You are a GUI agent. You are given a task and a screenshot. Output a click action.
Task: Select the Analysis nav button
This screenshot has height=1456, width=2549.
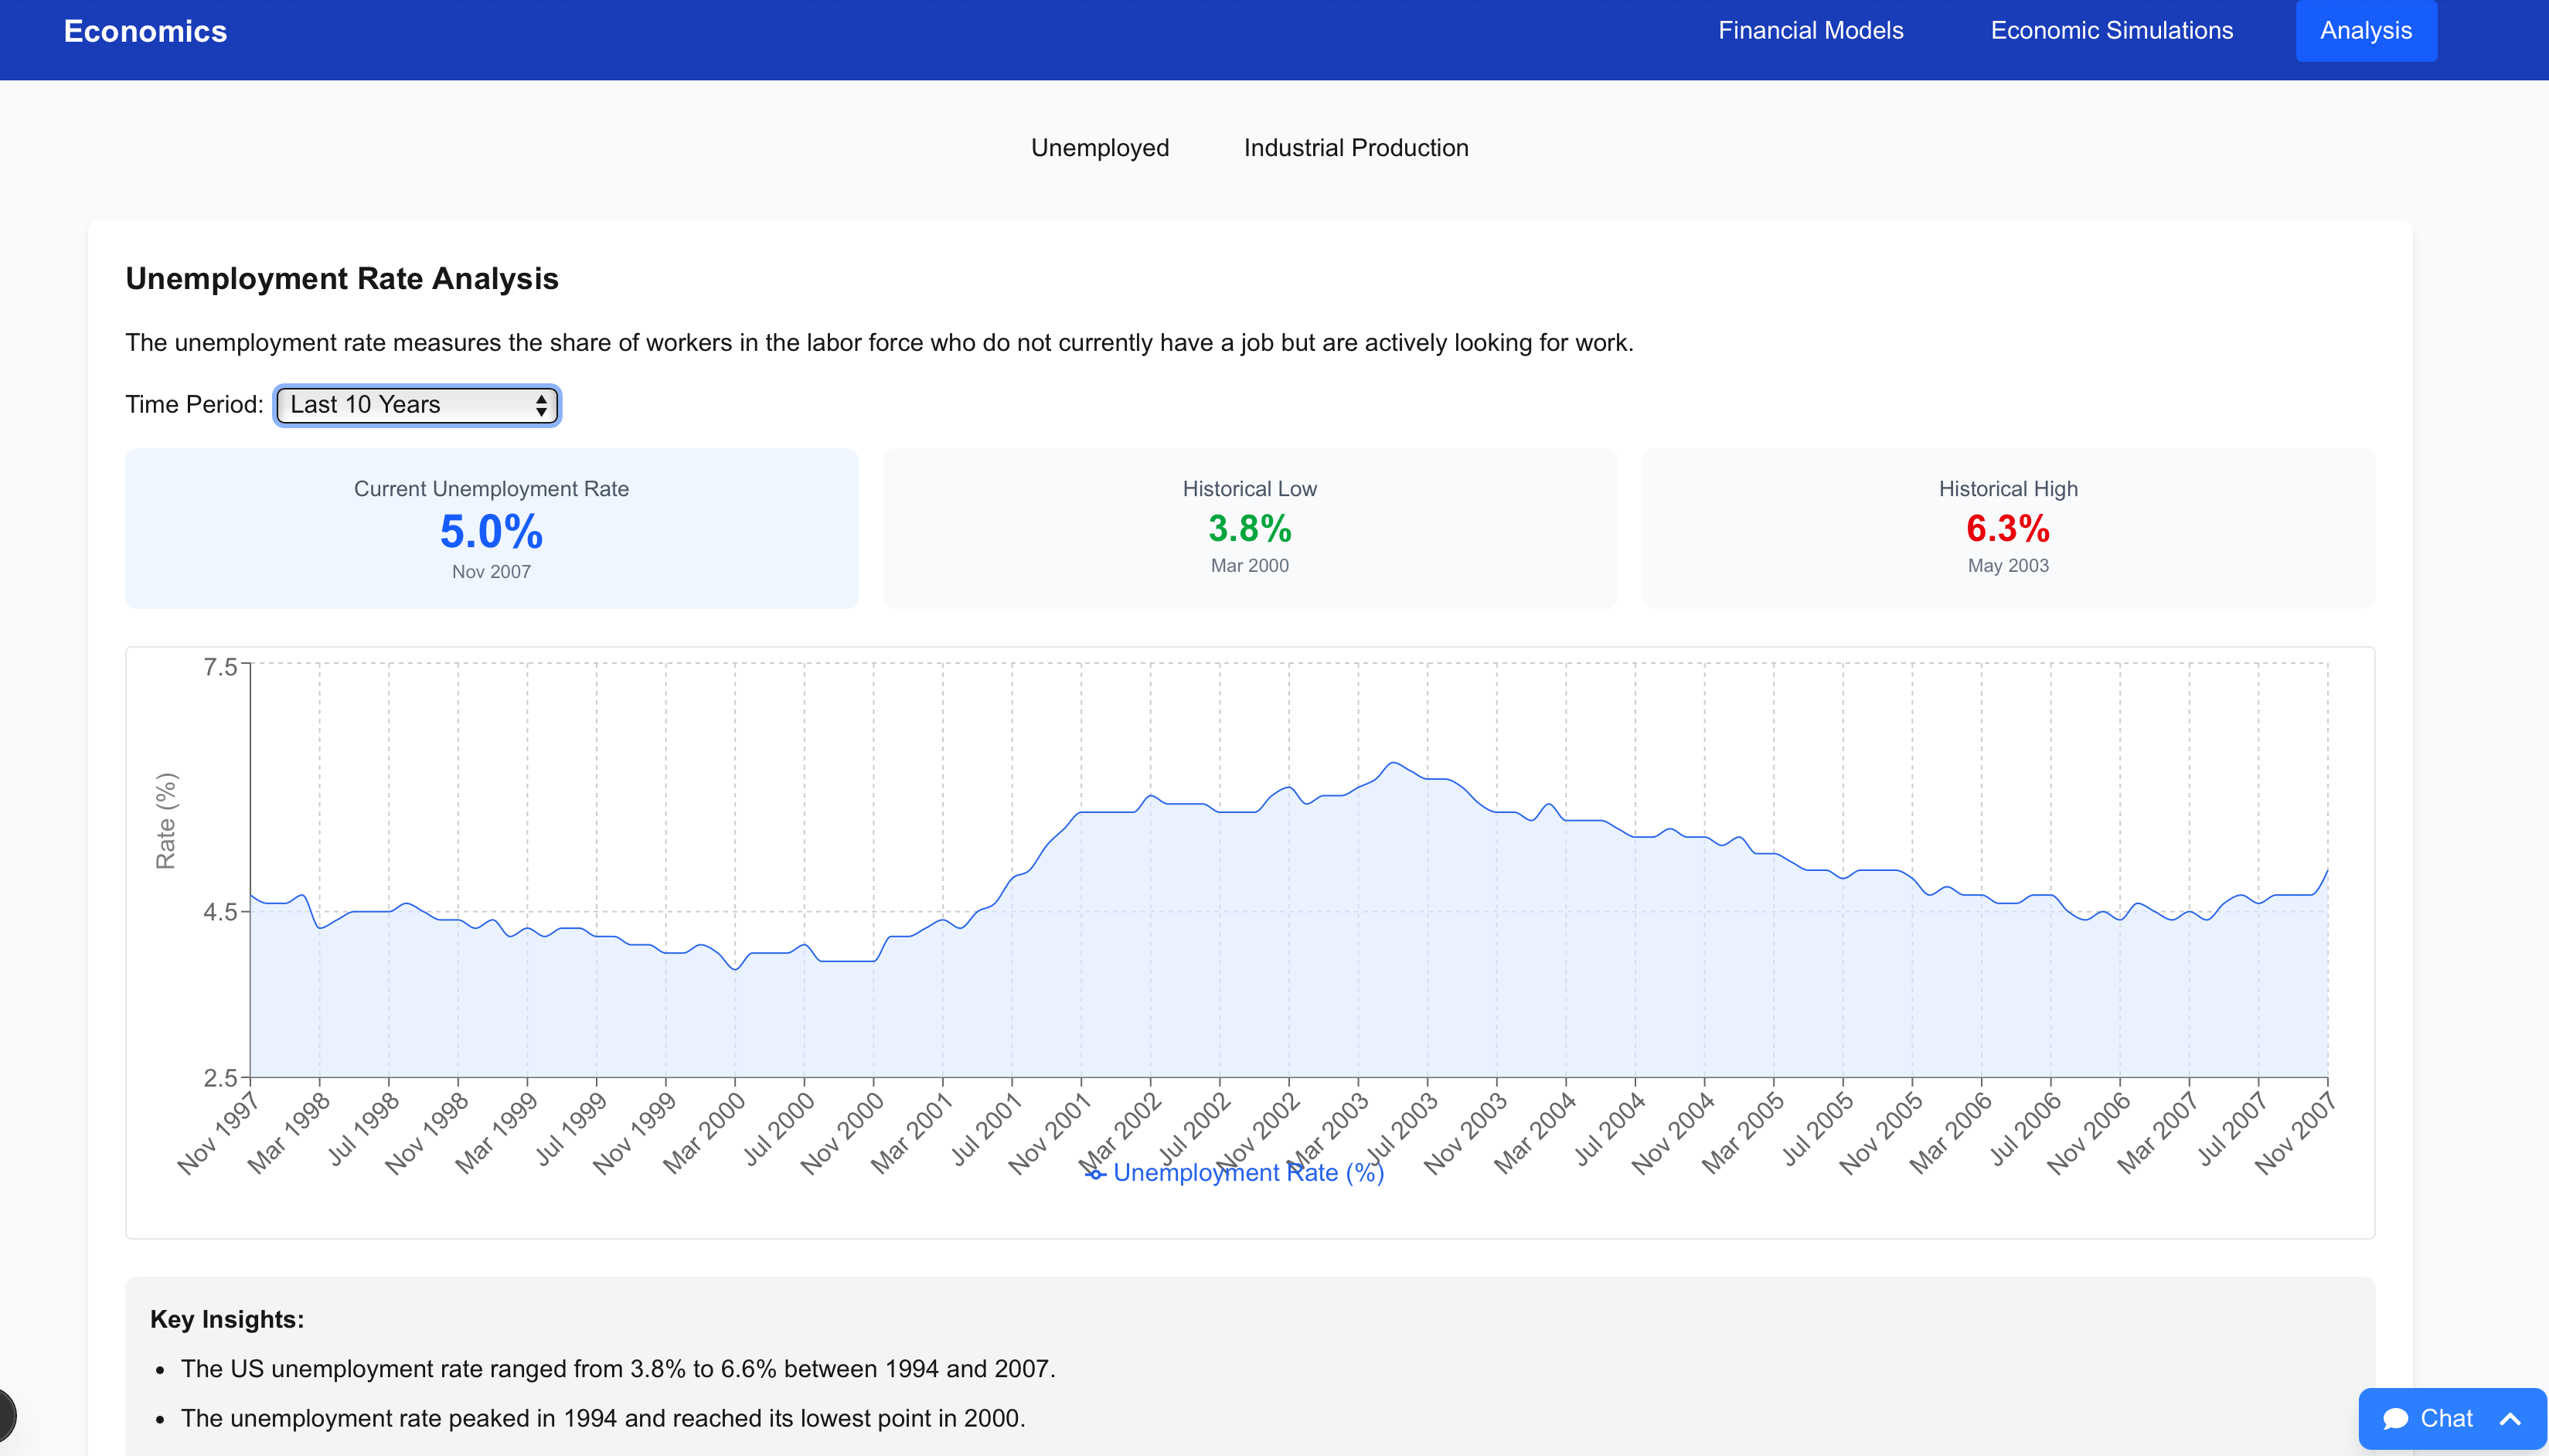(2365, 31)
